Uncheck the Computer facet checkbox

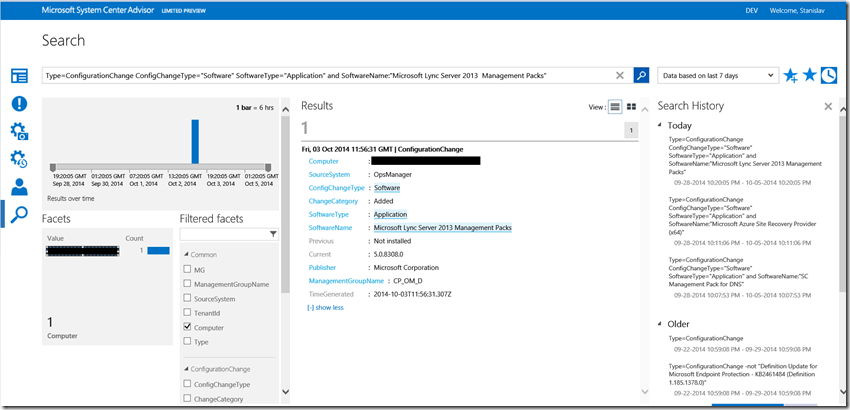click(188, 327)
